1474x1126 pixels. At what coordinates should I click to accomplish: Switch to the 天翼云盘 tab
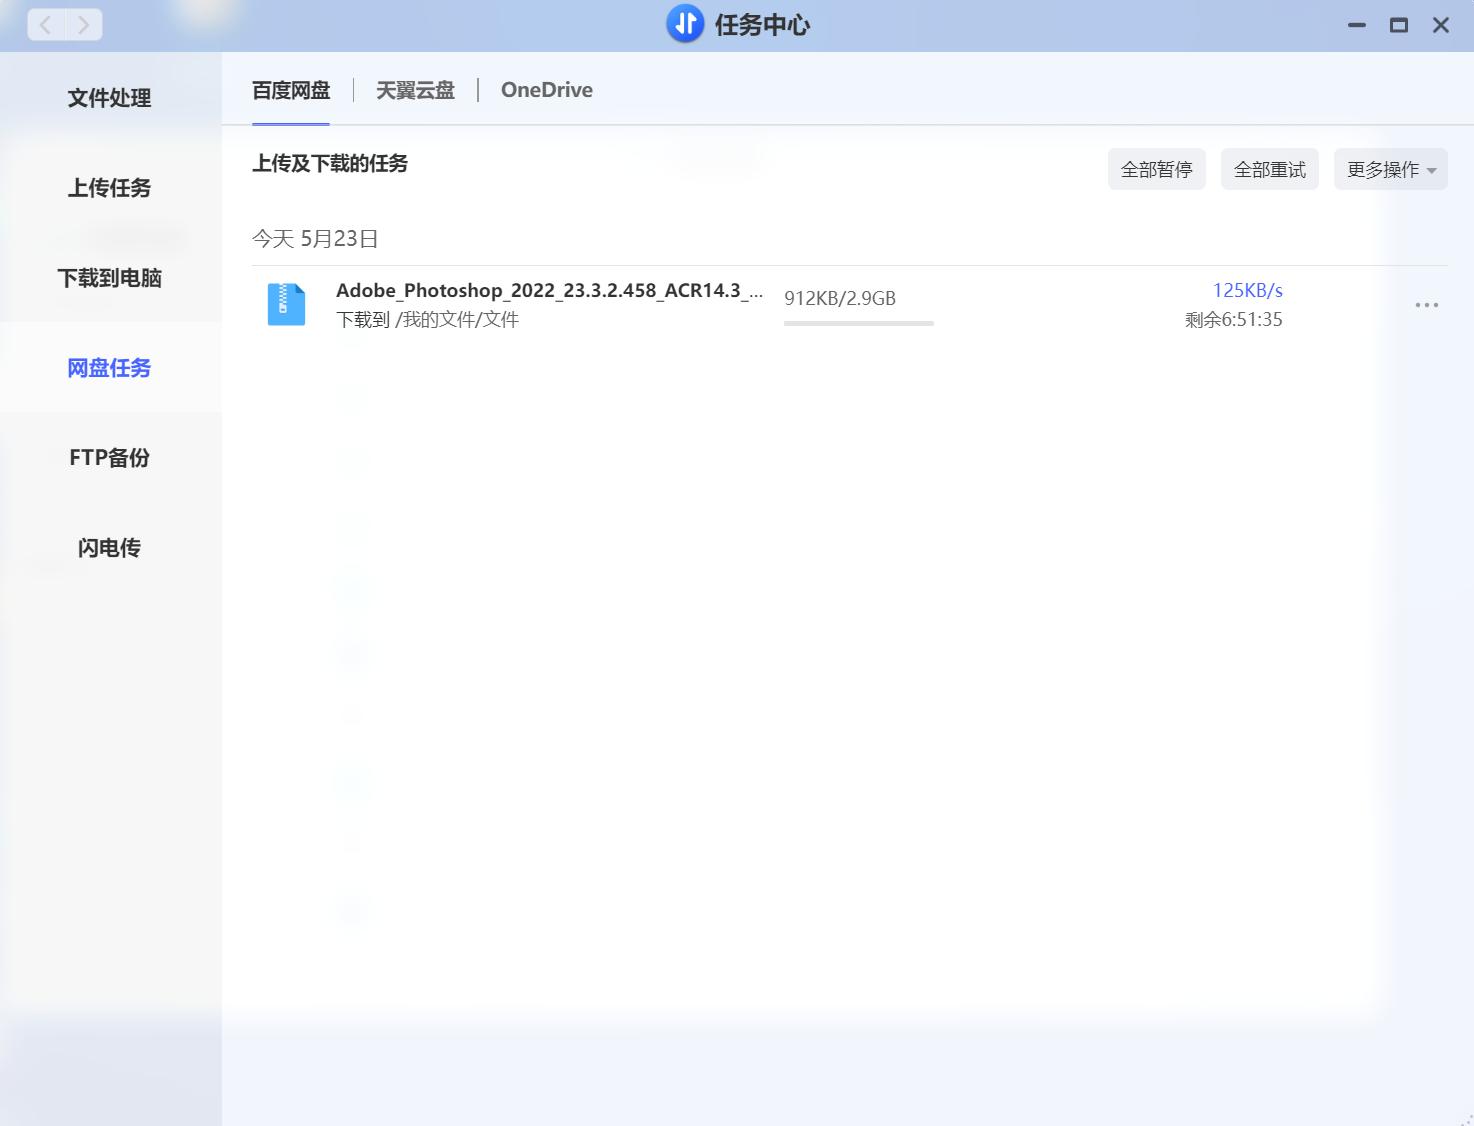pos(415,90)
